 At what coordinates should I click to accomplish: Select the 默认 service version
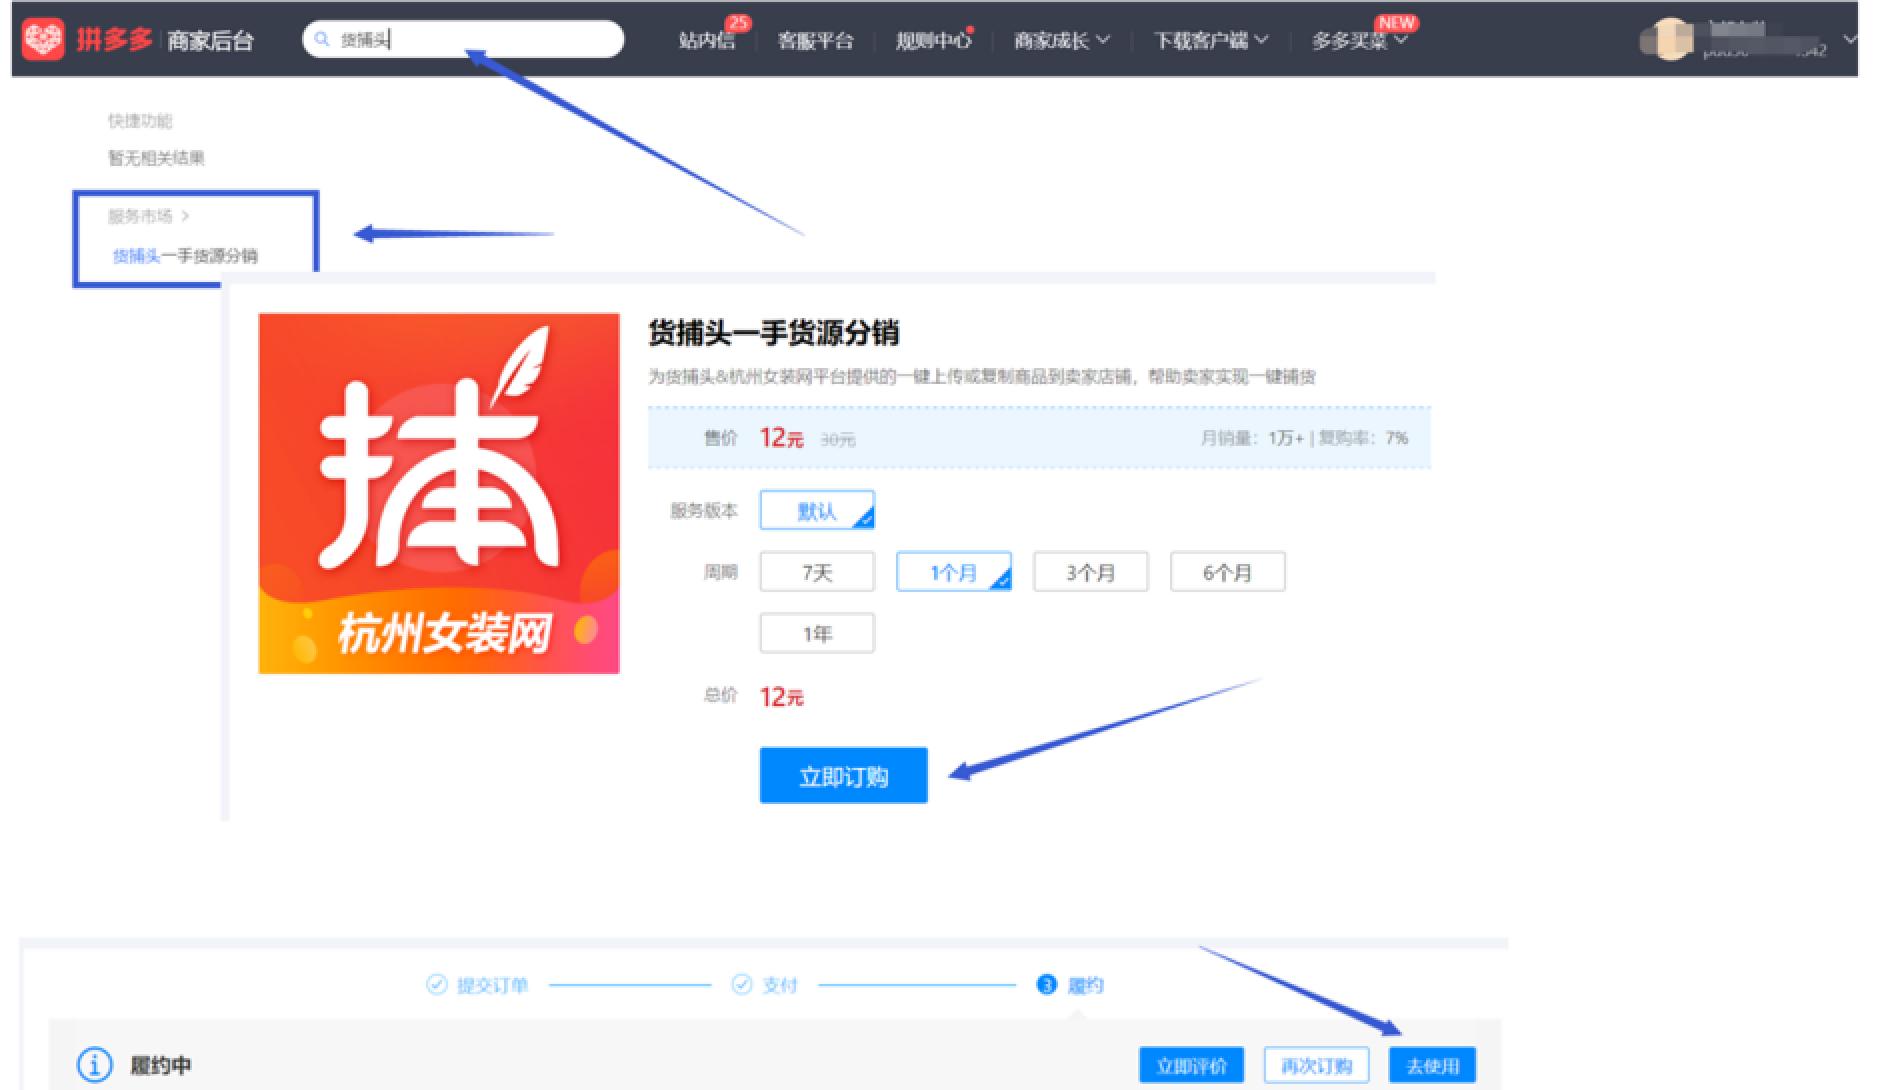click(x=817, y=510)
